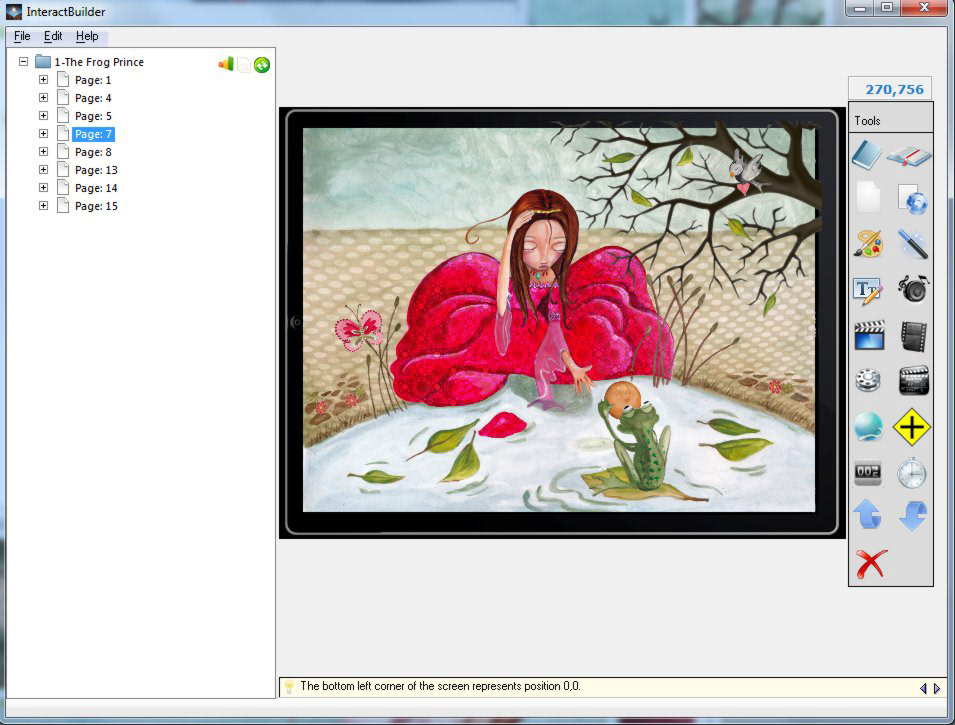Select Page: 15 in the tree

96,206
